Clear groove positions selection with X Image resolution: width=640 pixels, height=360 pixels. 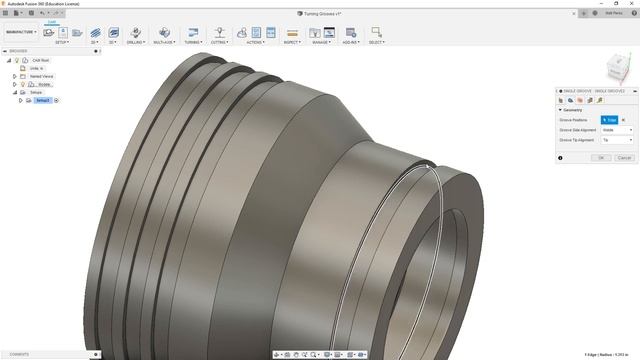tap(623, 120)
